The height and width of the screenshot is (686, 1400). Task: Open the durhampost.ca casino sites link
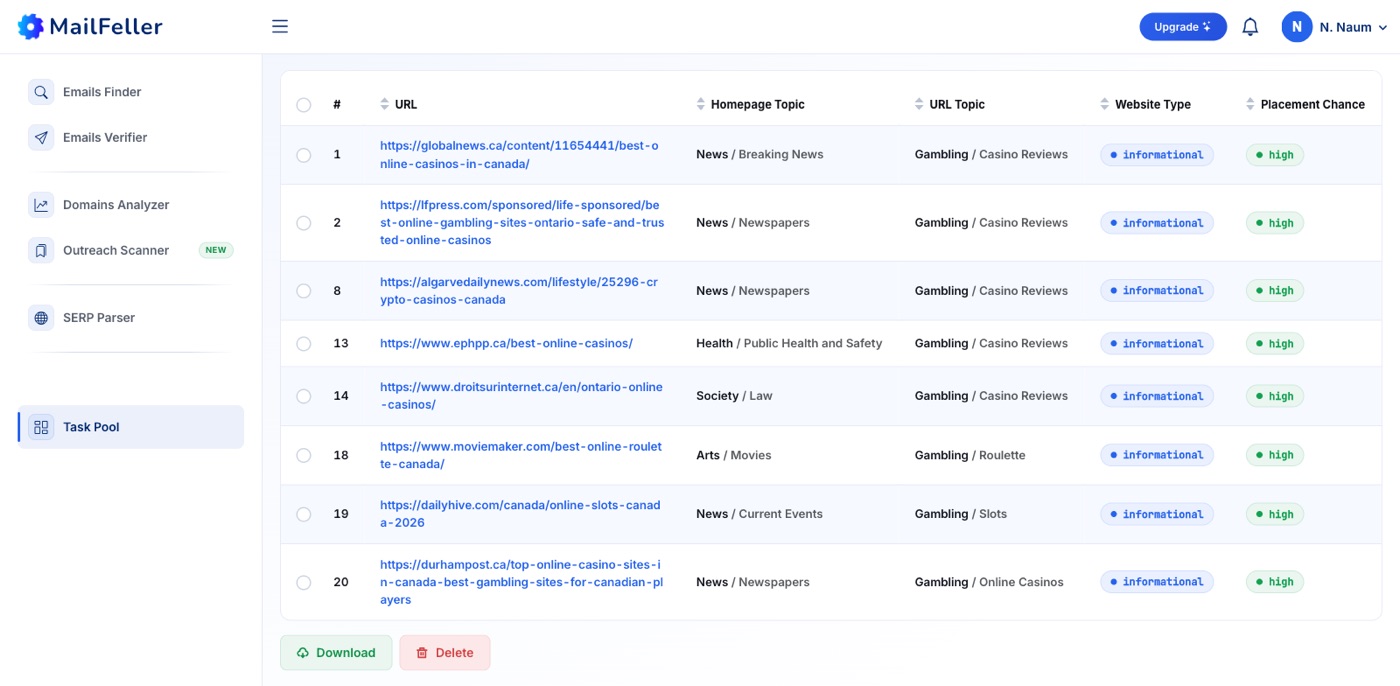[x=521, y=582]
